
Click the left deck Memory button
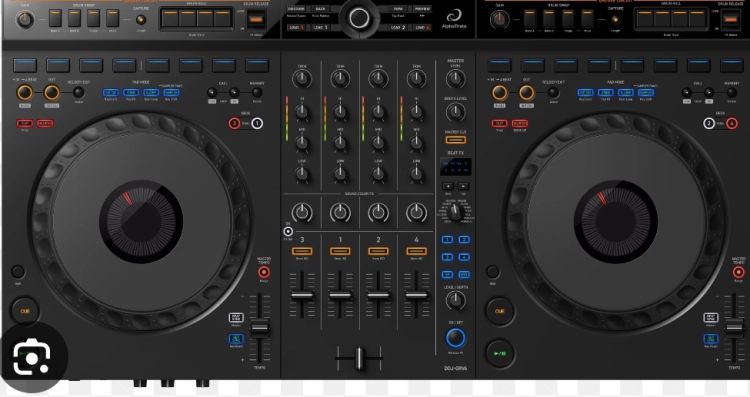pyautogui.click(x=257, y=92)
